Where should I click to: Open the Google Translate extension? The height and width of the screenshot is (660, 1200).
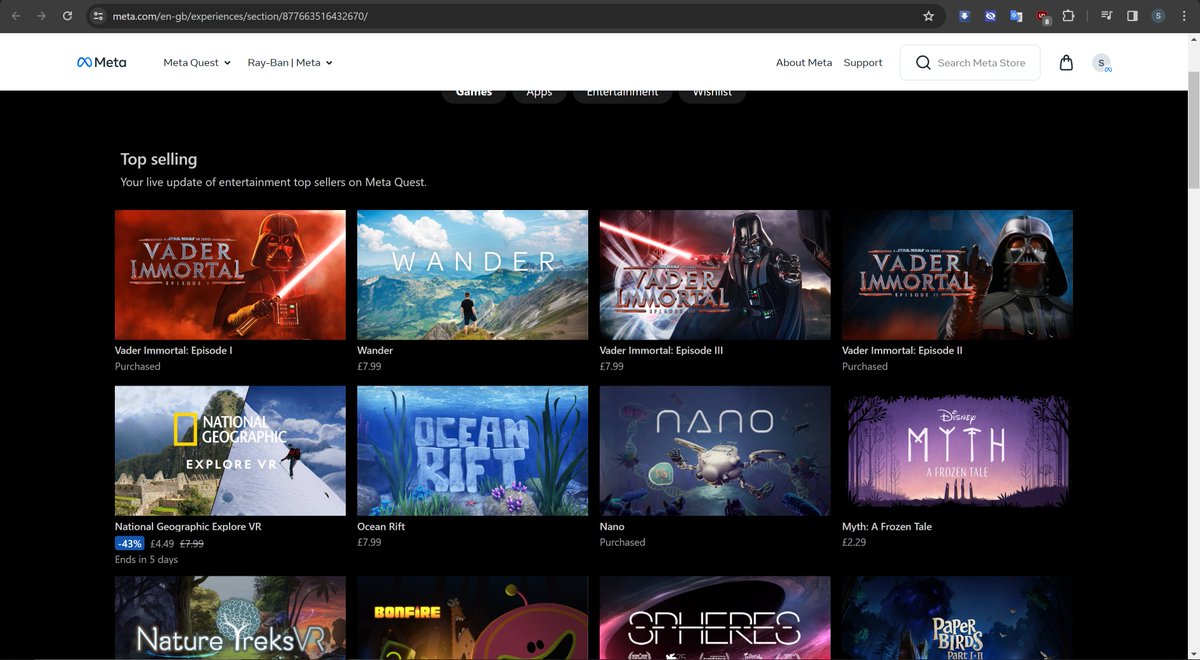point(1016,15)
